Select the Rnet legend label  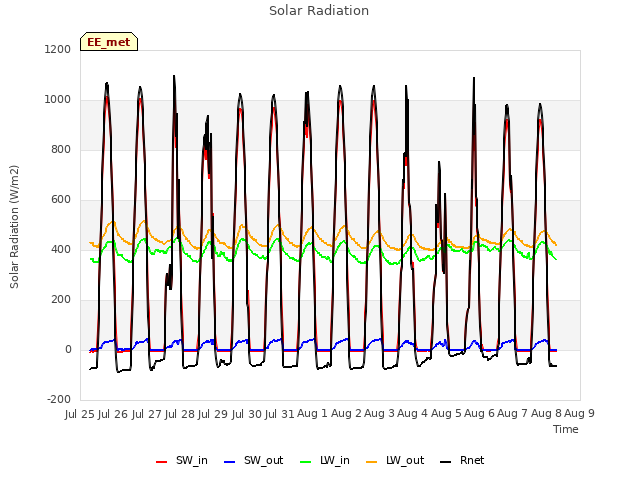pyautogui.click(x=472, y=460)
